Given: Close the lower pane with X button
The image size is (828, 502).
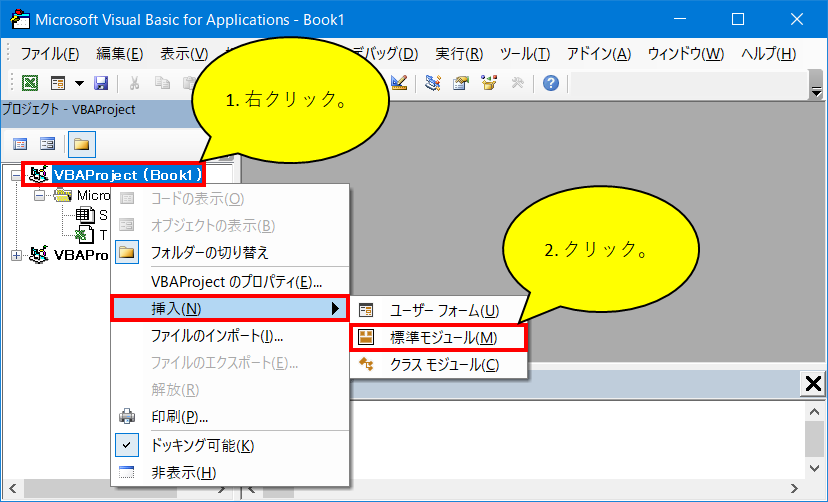Looking at the screenshot, I should point(813,384).
